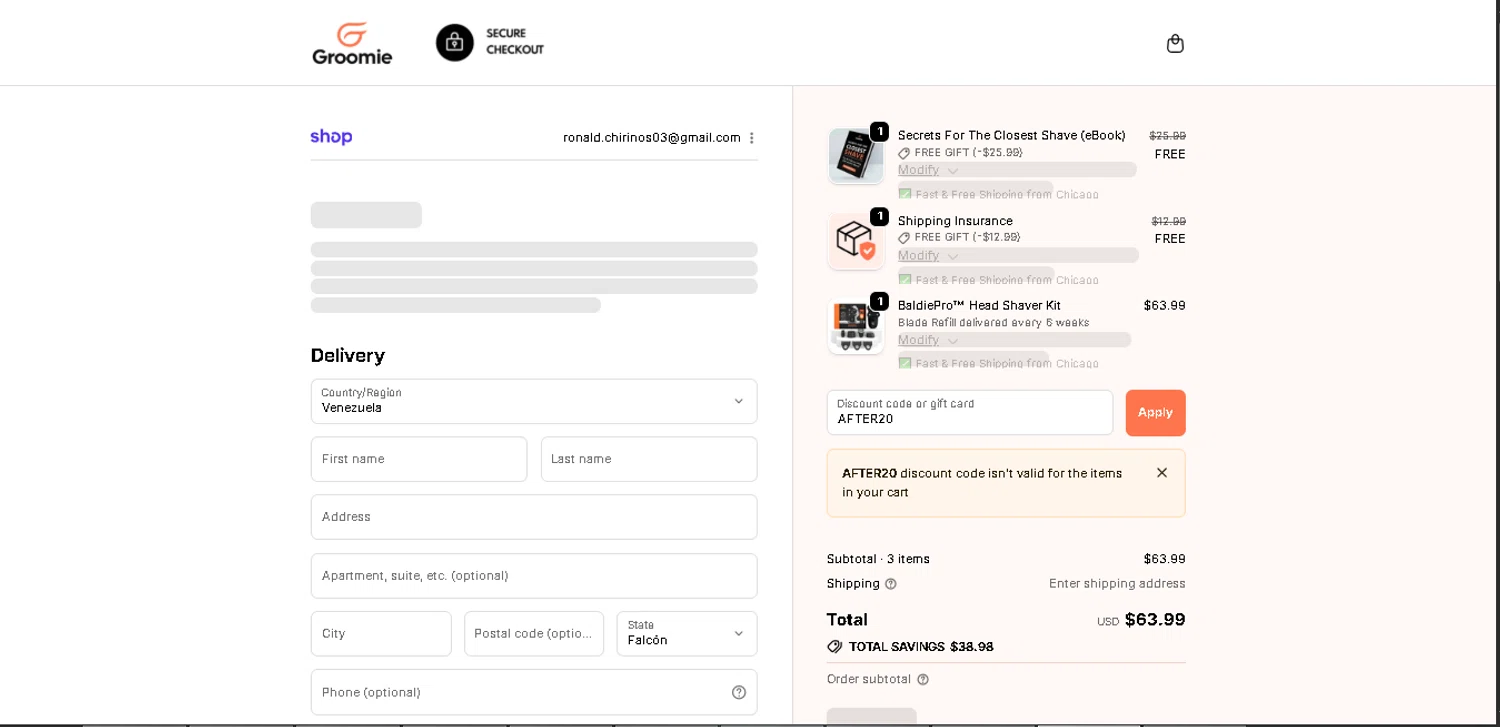
Task: Click the Shipping help question icon
Action: pos(891,584)
